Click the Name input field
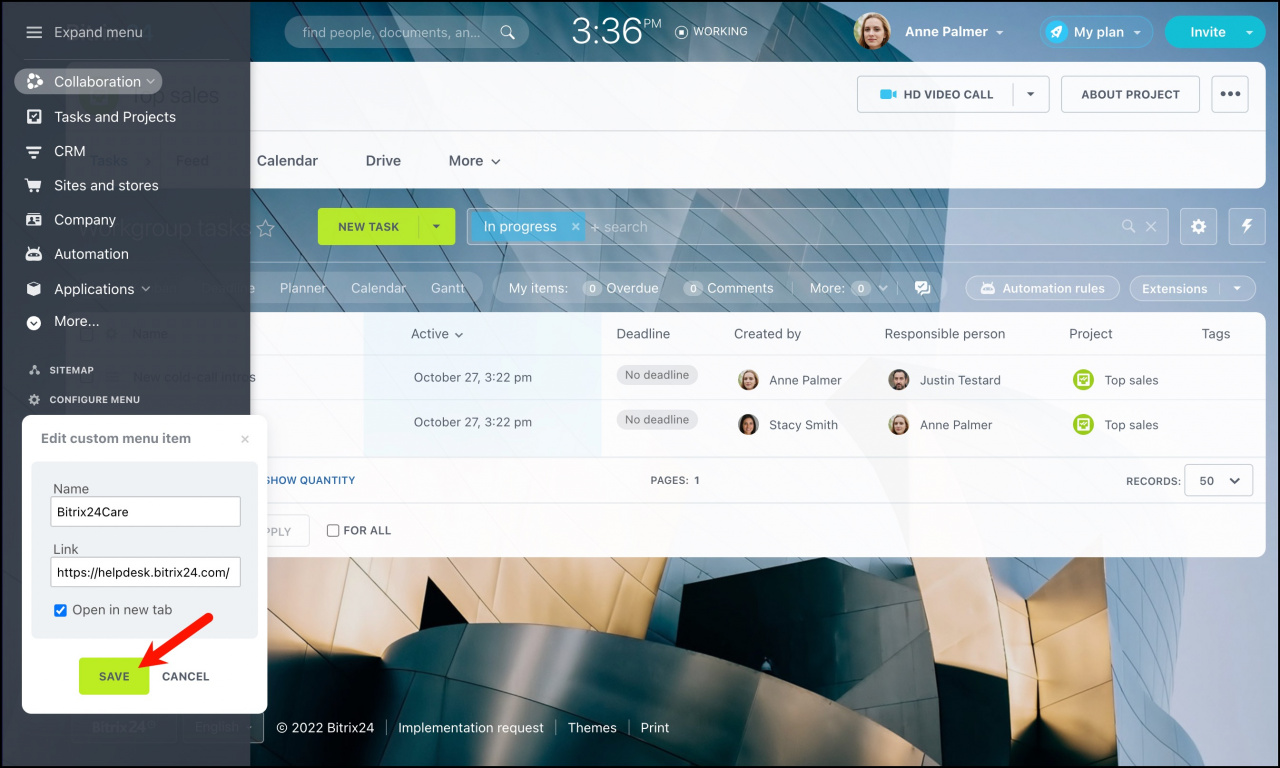Screen dimensions: 1280x768 coord(146,512)
